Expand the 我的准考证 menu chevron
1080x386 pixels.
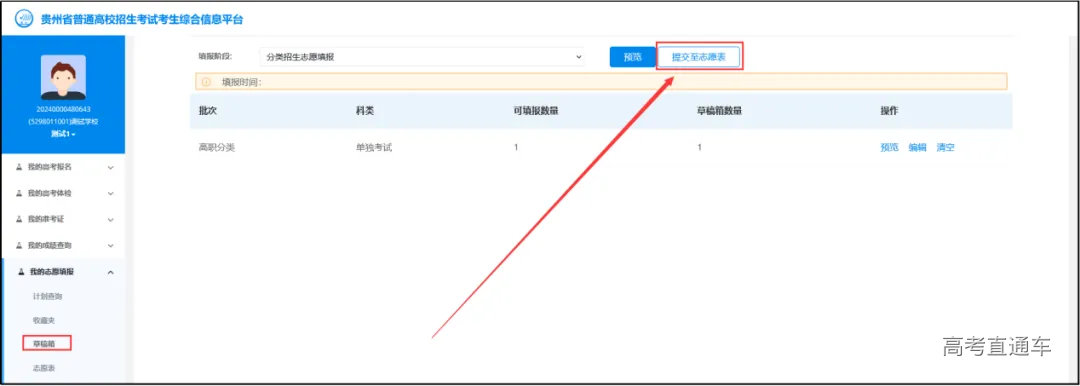coord(111,220)
